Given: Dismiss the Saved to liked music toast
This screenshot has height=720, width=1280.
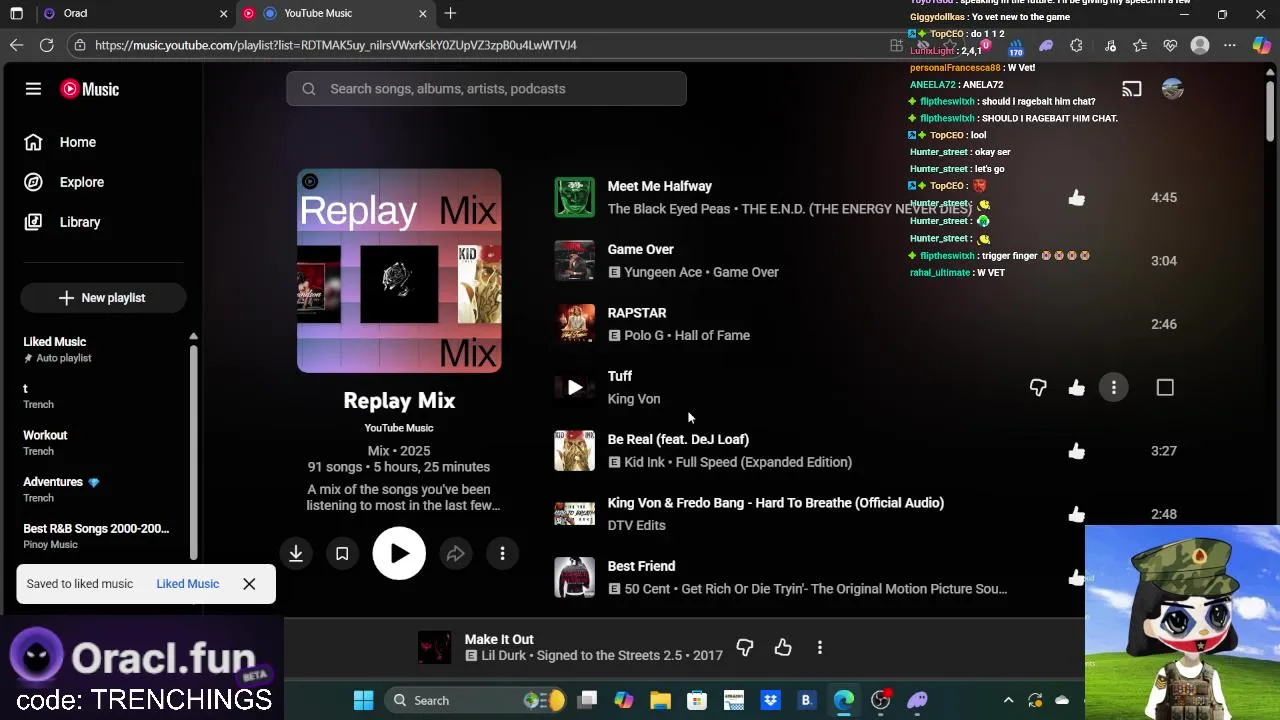Looking at the screenshot, I should (x=249, y=584).
